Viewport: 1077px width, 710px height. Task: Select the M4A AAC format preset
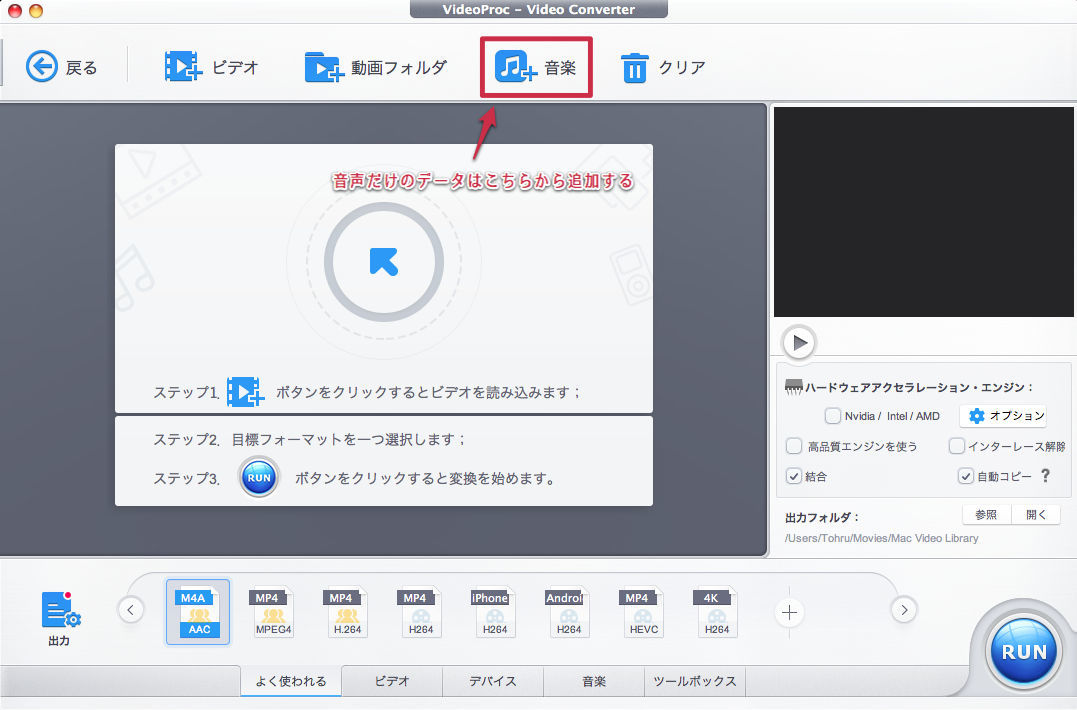point(198,612)
